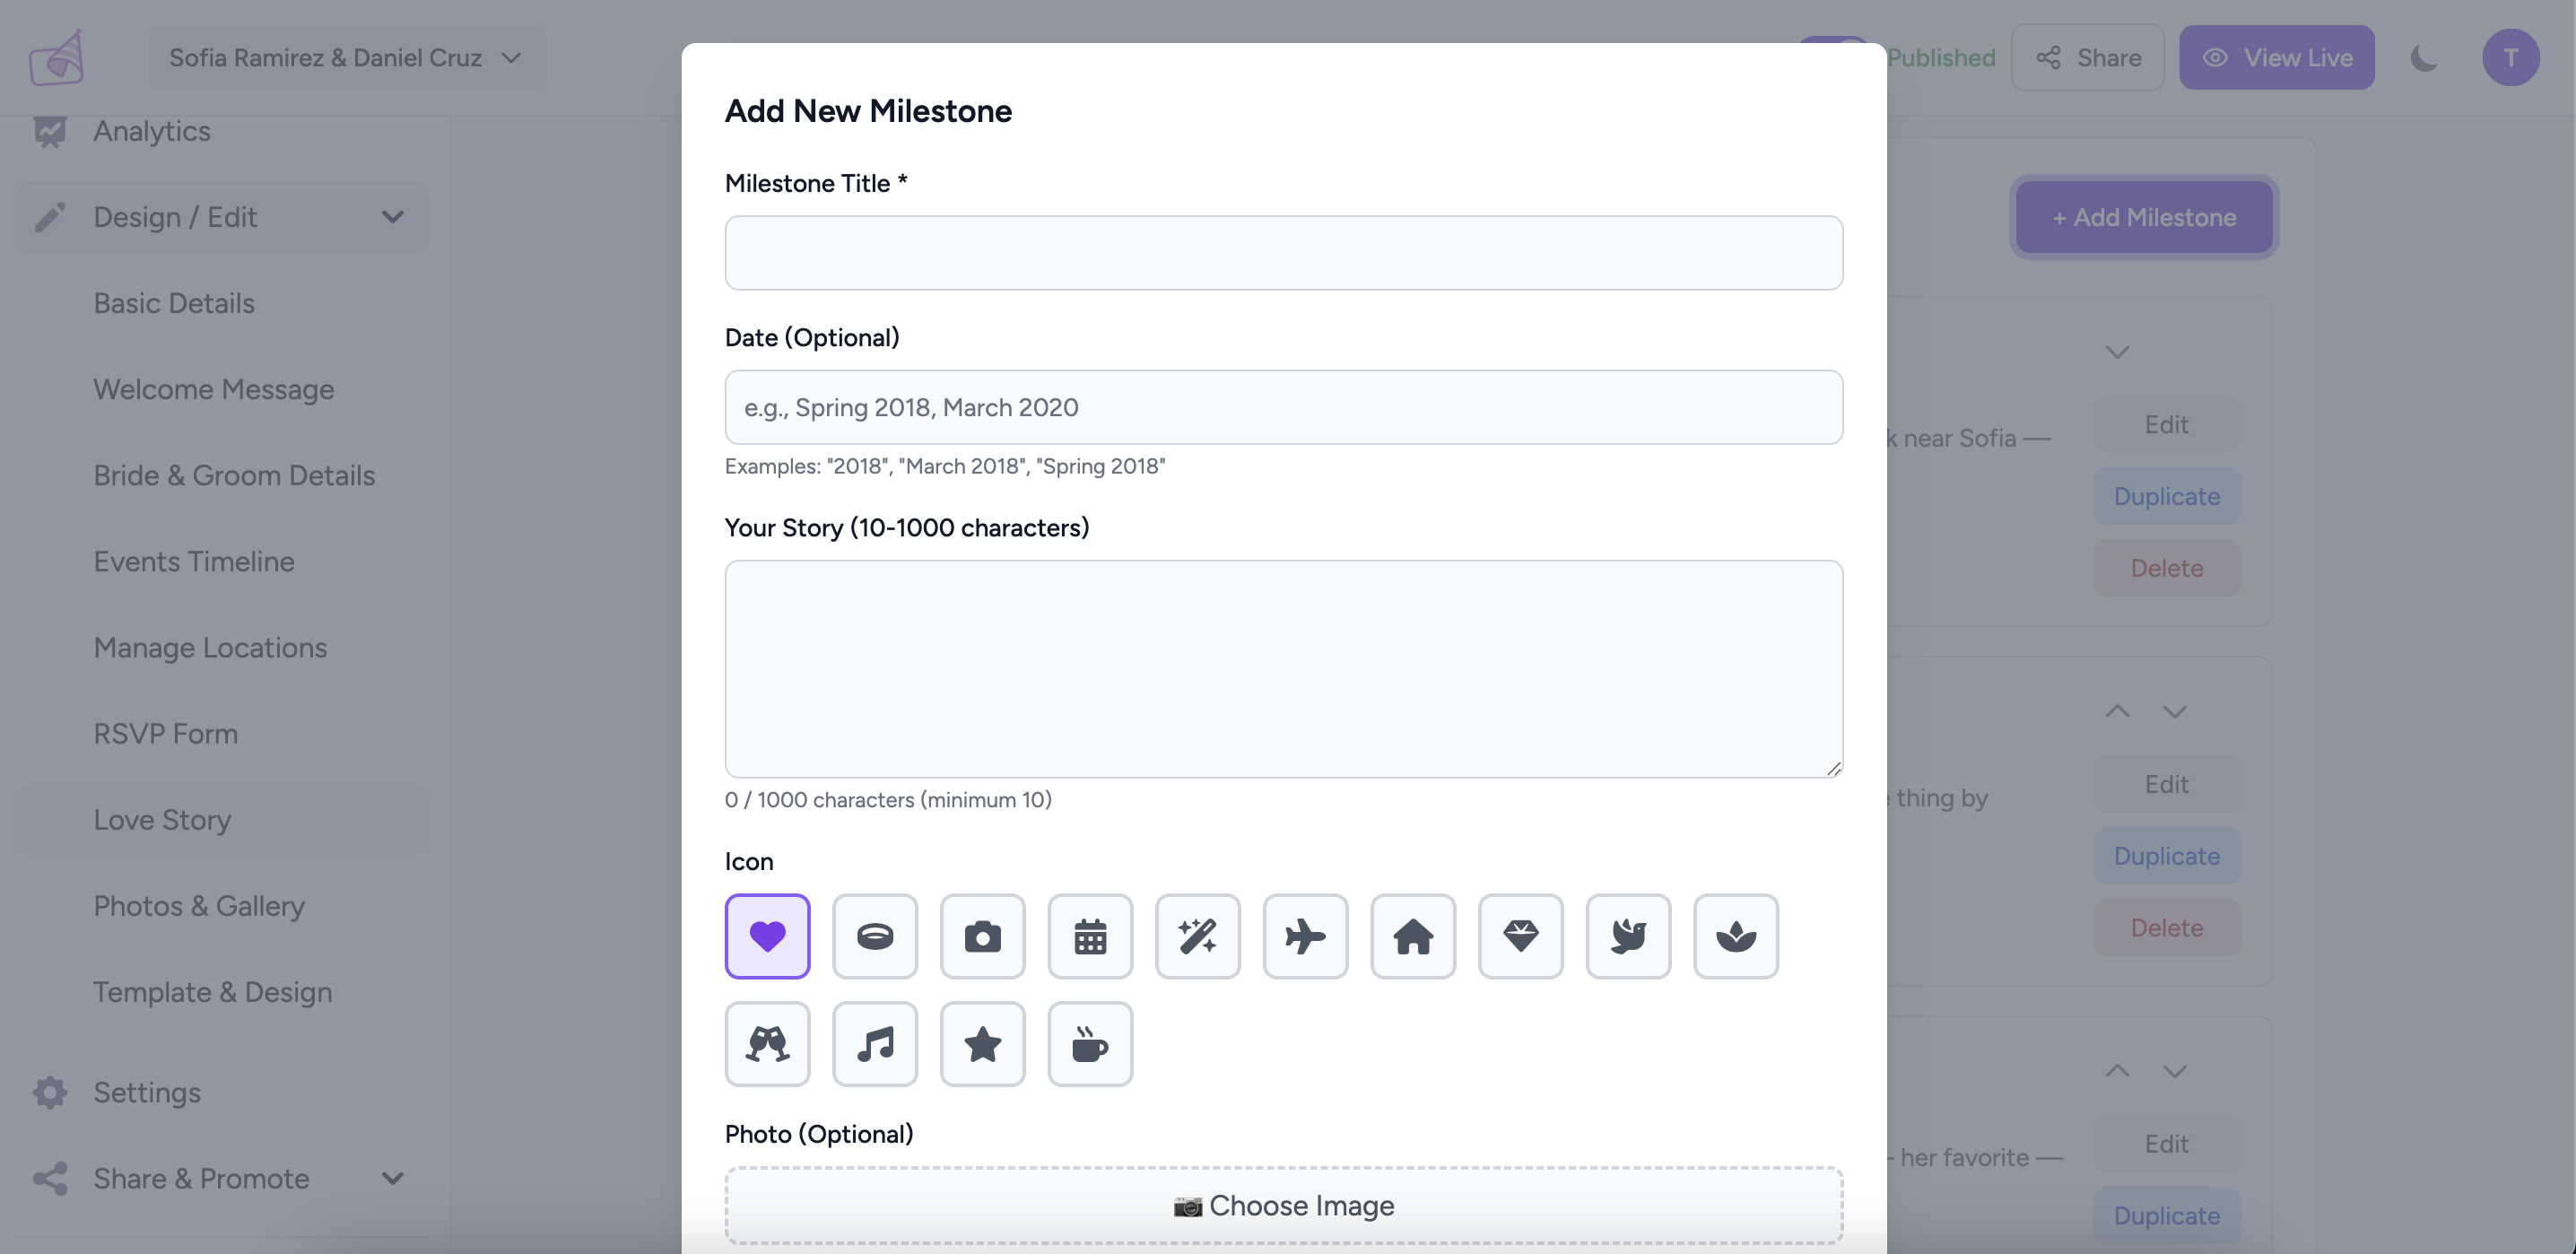The height and width of the screenshot is (1254, 2576).
Task: Delete the 'near Sofia' milestone
Action: pos(2166,568)
